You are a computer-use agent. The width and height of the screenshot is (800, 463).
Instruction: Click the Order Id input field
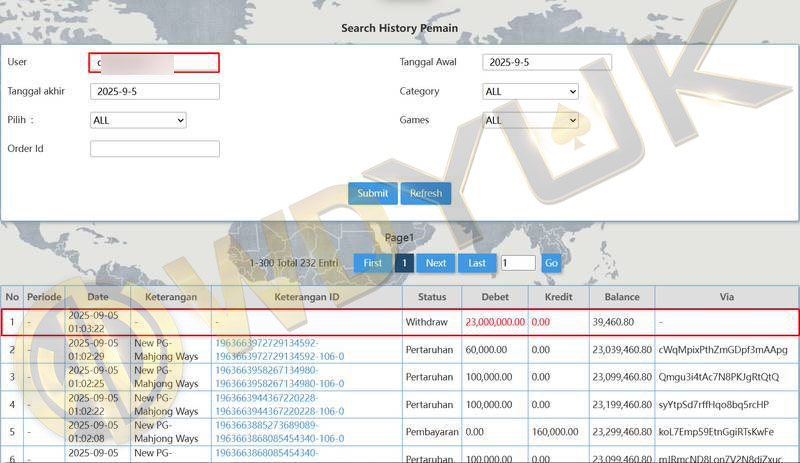click(155, 149)
